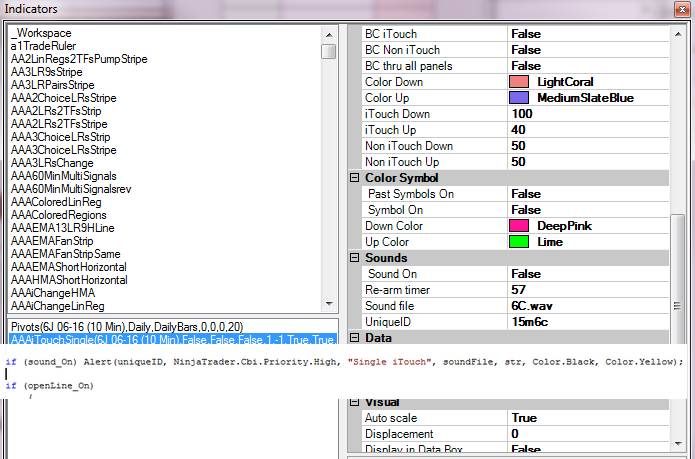Edit the Non iTouch Down value 50

tap(588, 146)
